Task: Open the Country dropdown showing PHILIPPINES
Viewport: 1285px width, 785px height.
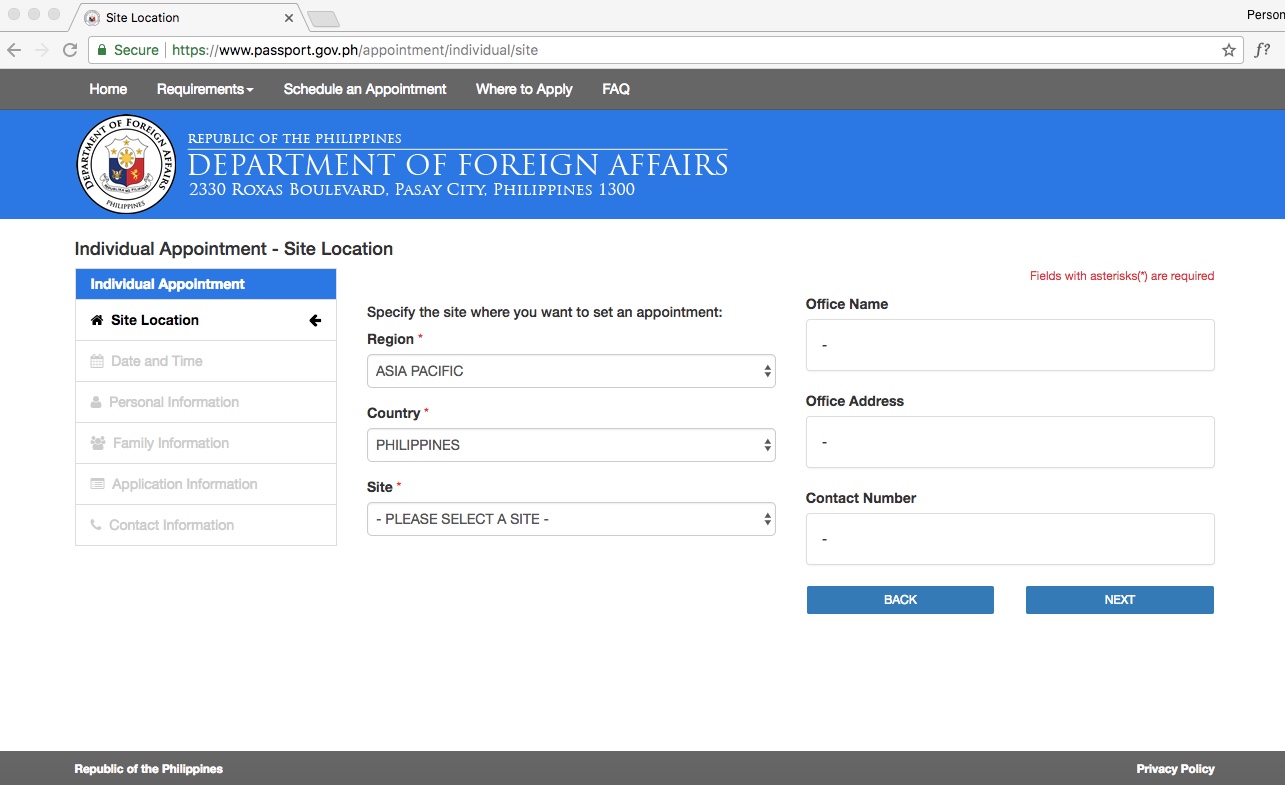Action: [x=570, y=444]
